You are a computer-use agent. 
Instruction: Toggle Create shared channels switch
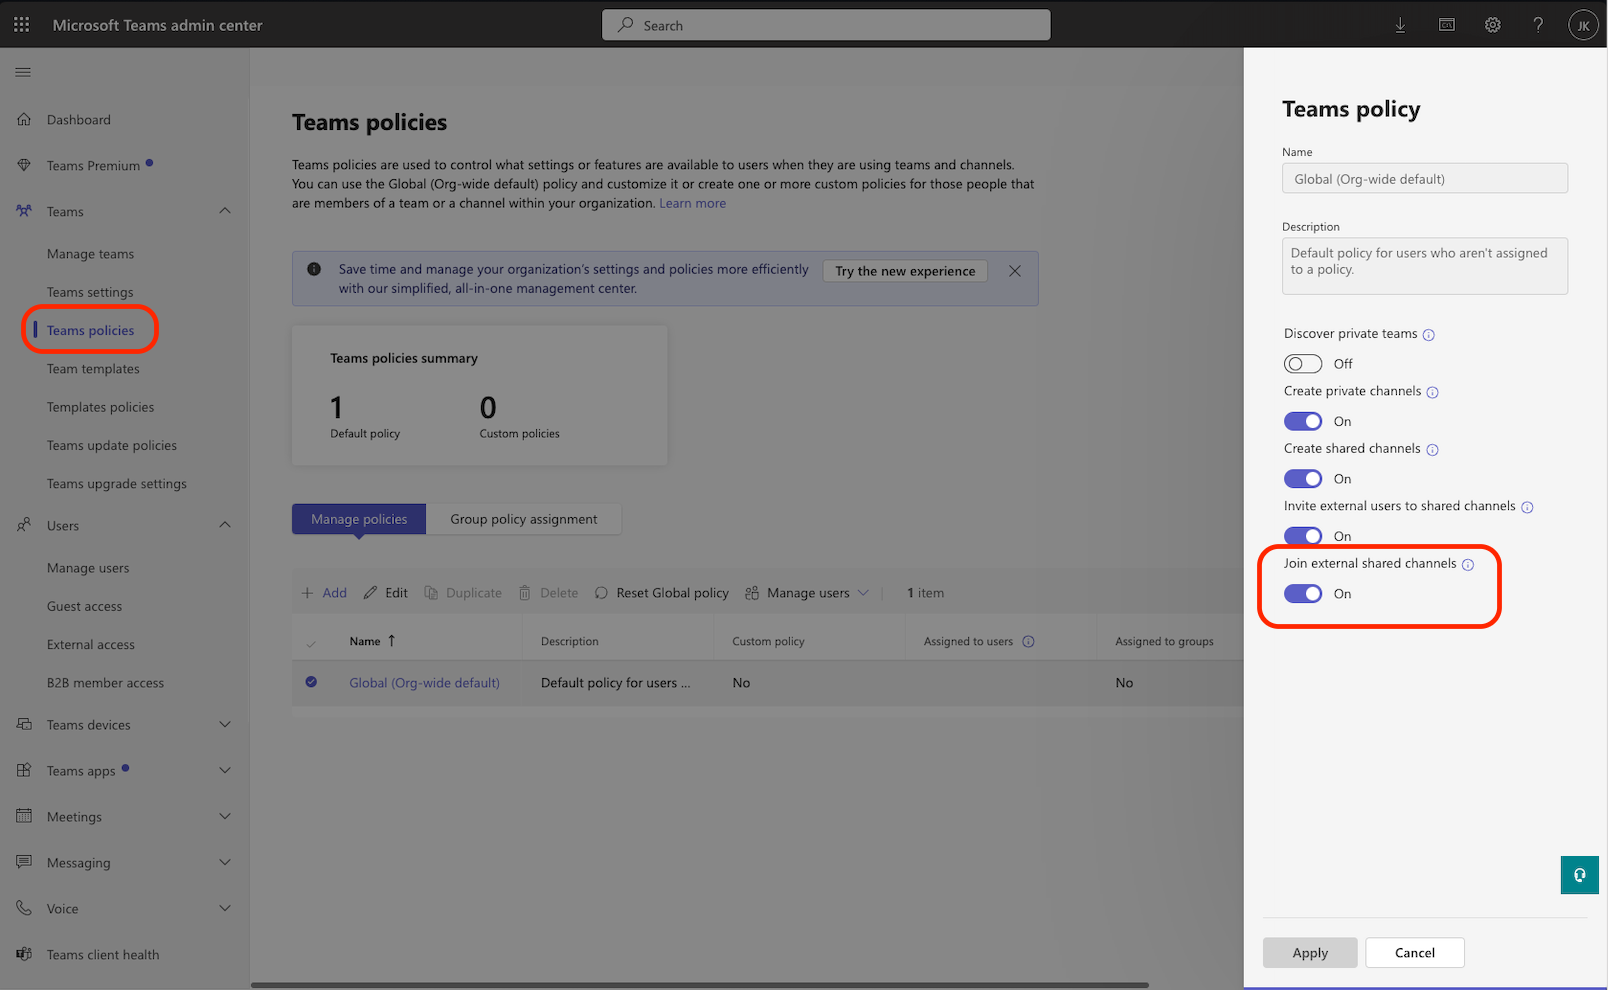click(x=1303, y=479)
